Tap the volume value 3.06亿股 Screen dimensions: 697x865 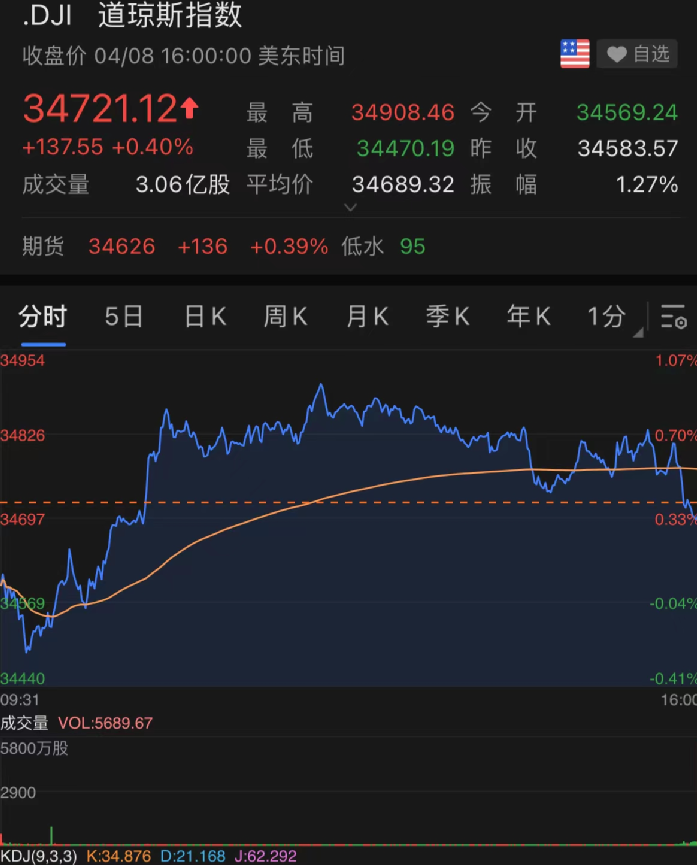pos(183,185)
